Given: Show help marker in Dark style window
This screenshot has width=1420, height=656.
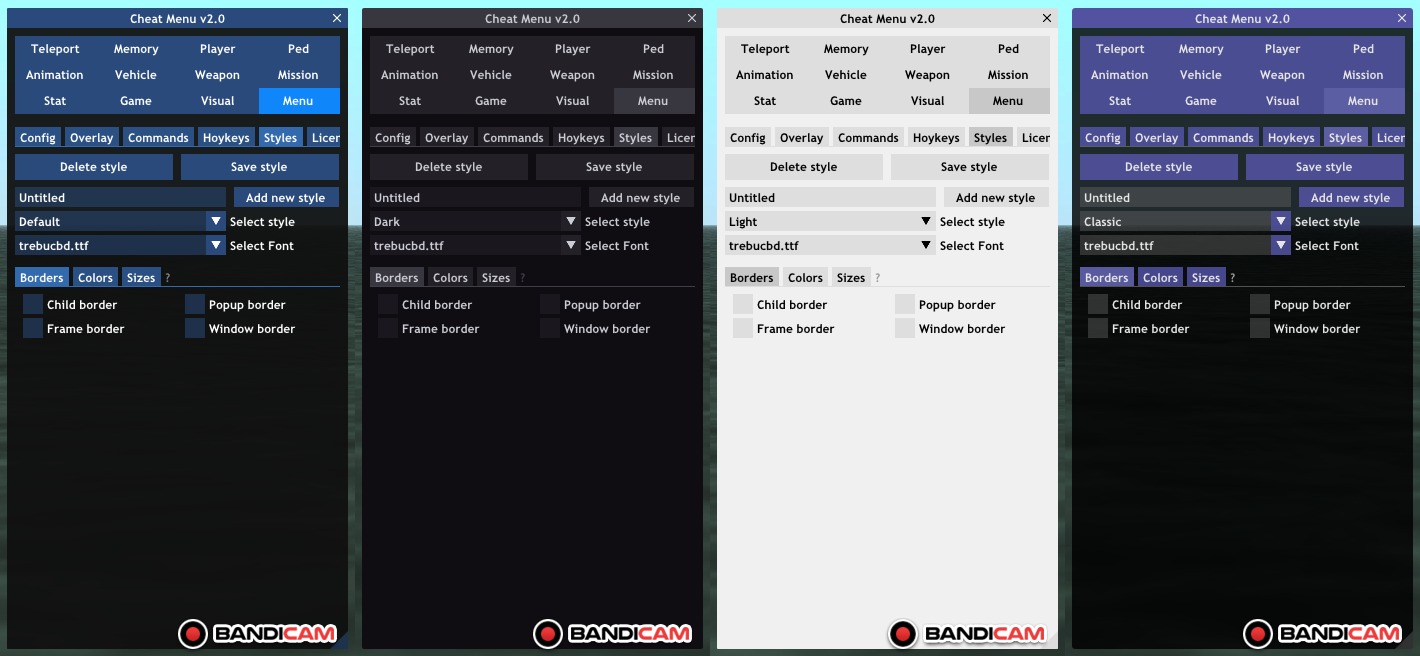Looking at the screenshot, I should coord(522,278).
